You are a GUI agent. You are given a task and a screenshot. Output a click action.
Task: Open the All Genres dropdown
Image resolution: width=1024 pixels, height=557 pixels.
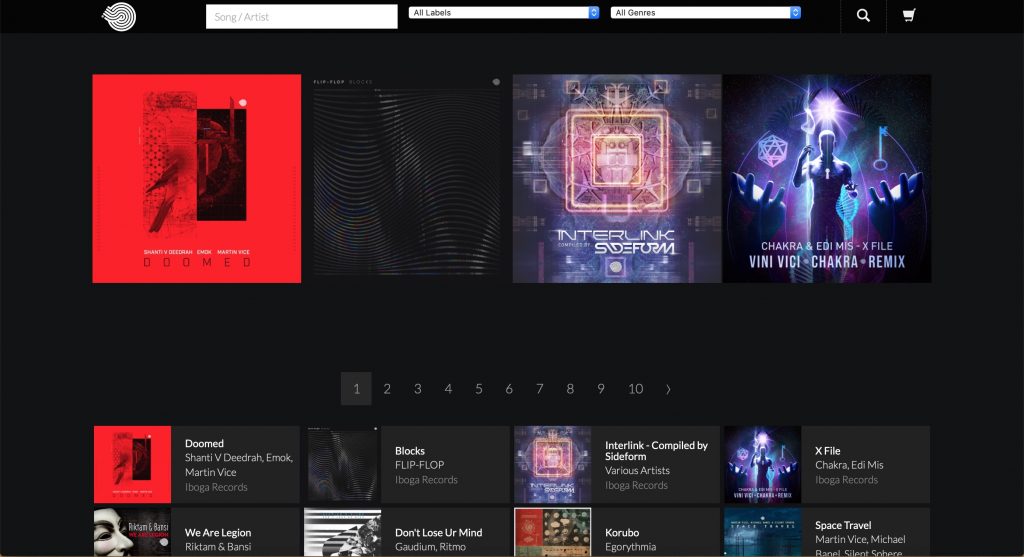click(x=705, y=12)
